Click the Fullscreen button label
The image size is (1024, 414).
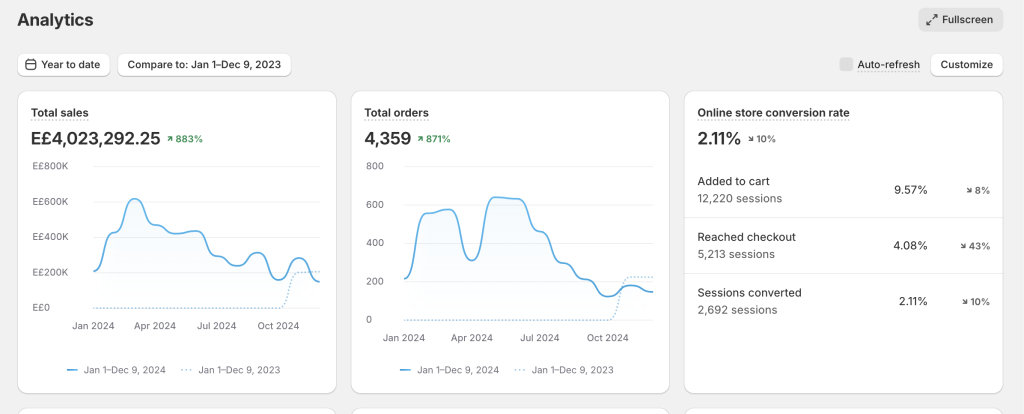[x=967, y=20]
